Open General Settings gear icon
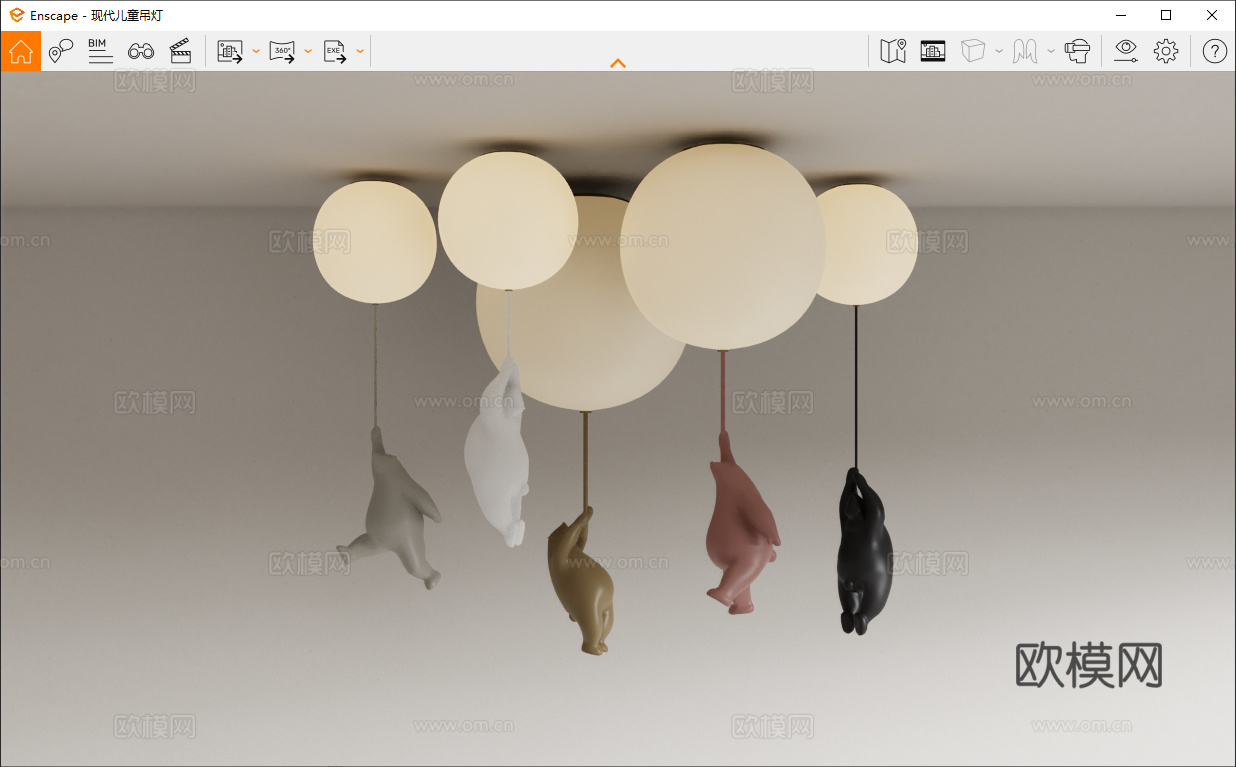The width and height of the screenshot is (1236, 767). [x=1166, y=51]
